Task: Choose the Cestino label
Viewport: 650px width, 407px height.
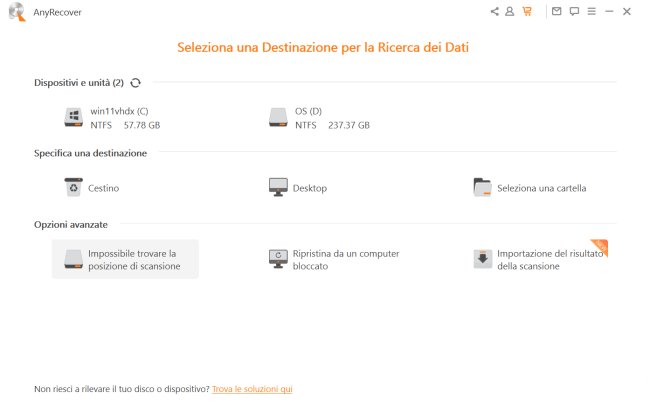Action: pos(104,188)
